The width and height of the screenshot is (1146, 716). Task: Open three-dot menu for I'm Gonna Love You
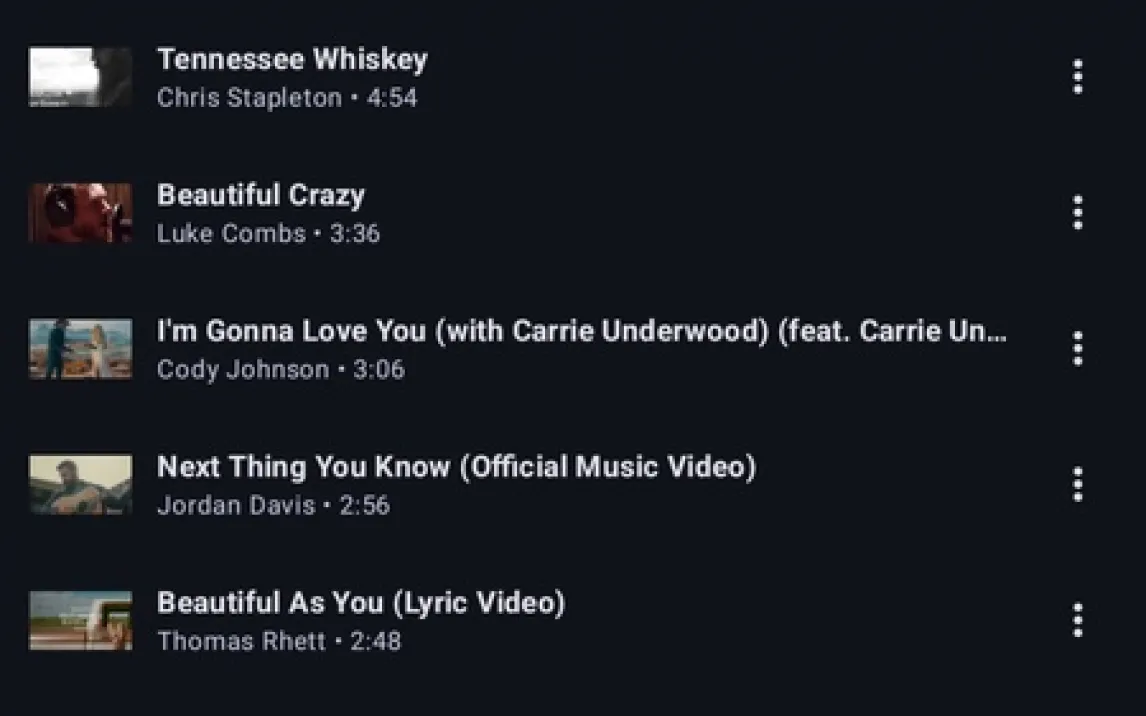coord(1077,349)
